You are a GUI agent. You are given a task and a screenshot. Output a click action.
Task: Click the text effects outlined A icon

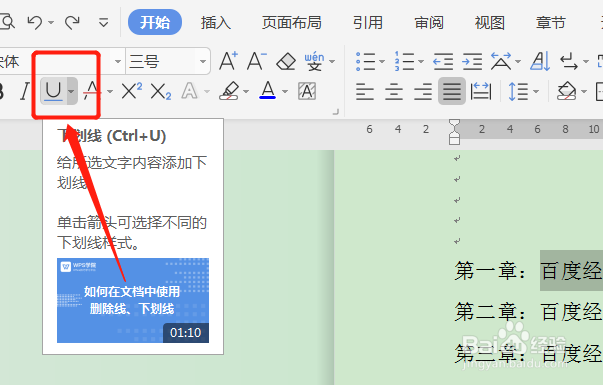click(190, 91)
